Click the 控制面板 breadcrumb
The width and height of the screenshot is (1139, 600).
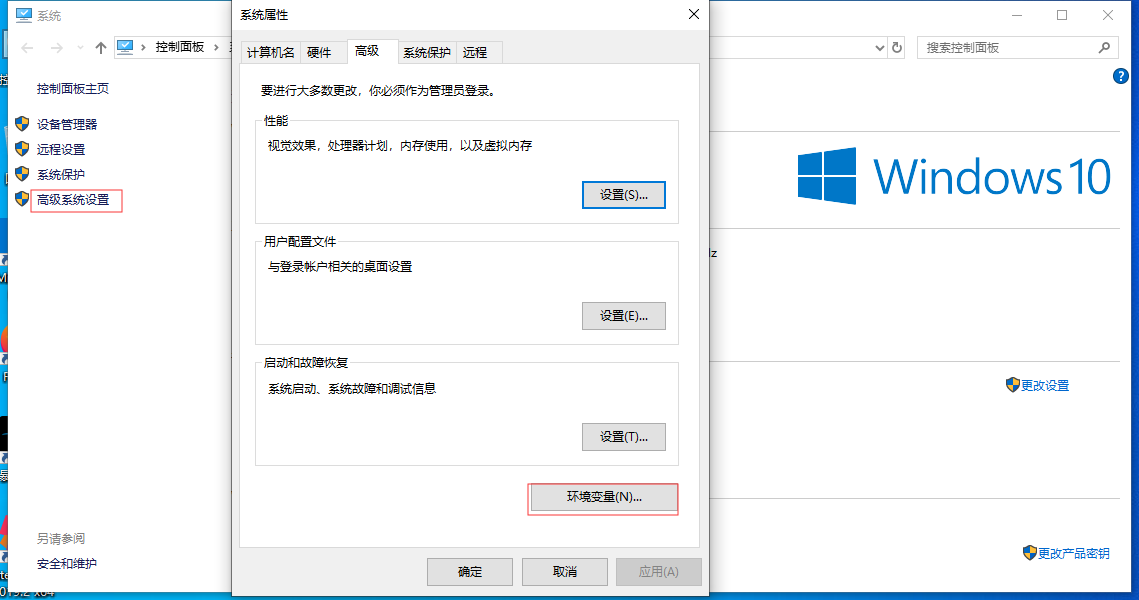click(179, 47)
